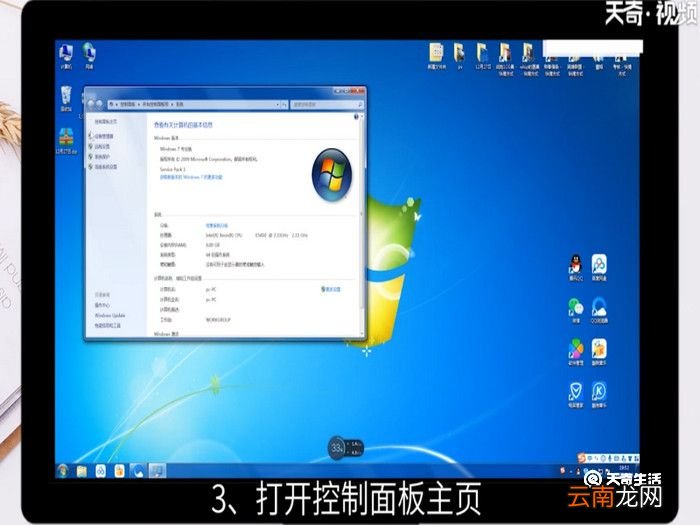Click the "WORKGROUP" value
The image size is (700, 525).
click(x=218, y=320)
